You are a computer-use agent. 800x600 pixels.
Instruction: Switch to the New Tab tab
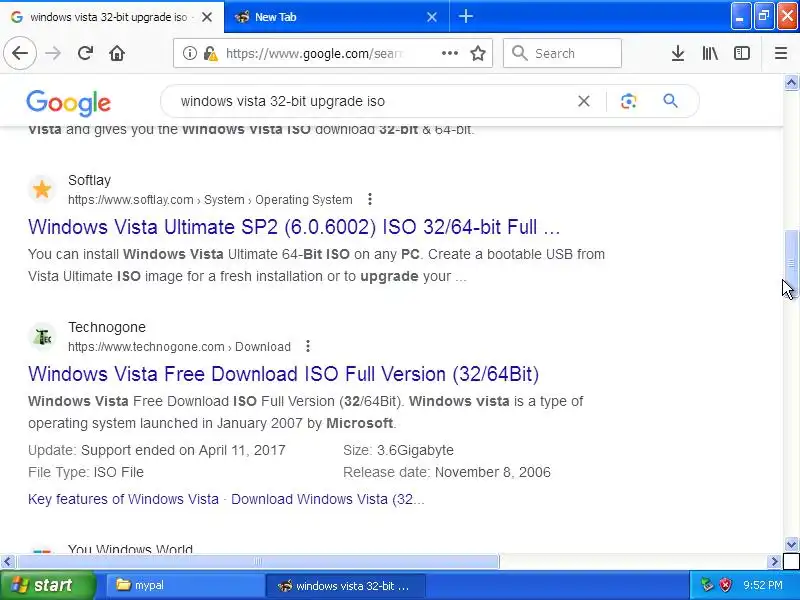336,17
